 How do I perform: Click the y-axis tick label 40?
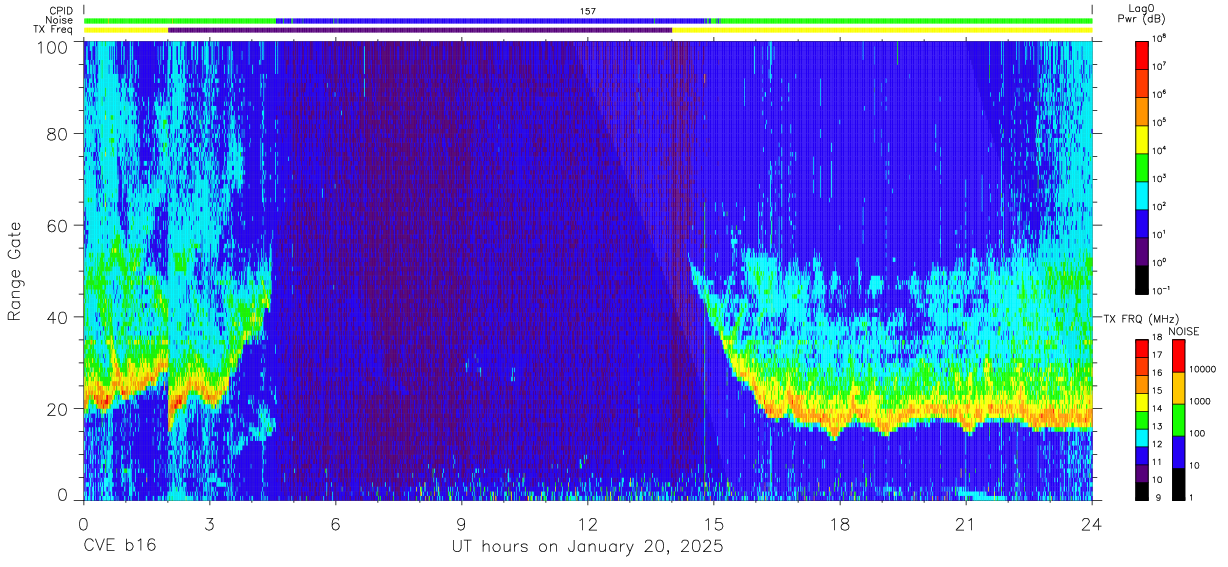pos(59,317)
